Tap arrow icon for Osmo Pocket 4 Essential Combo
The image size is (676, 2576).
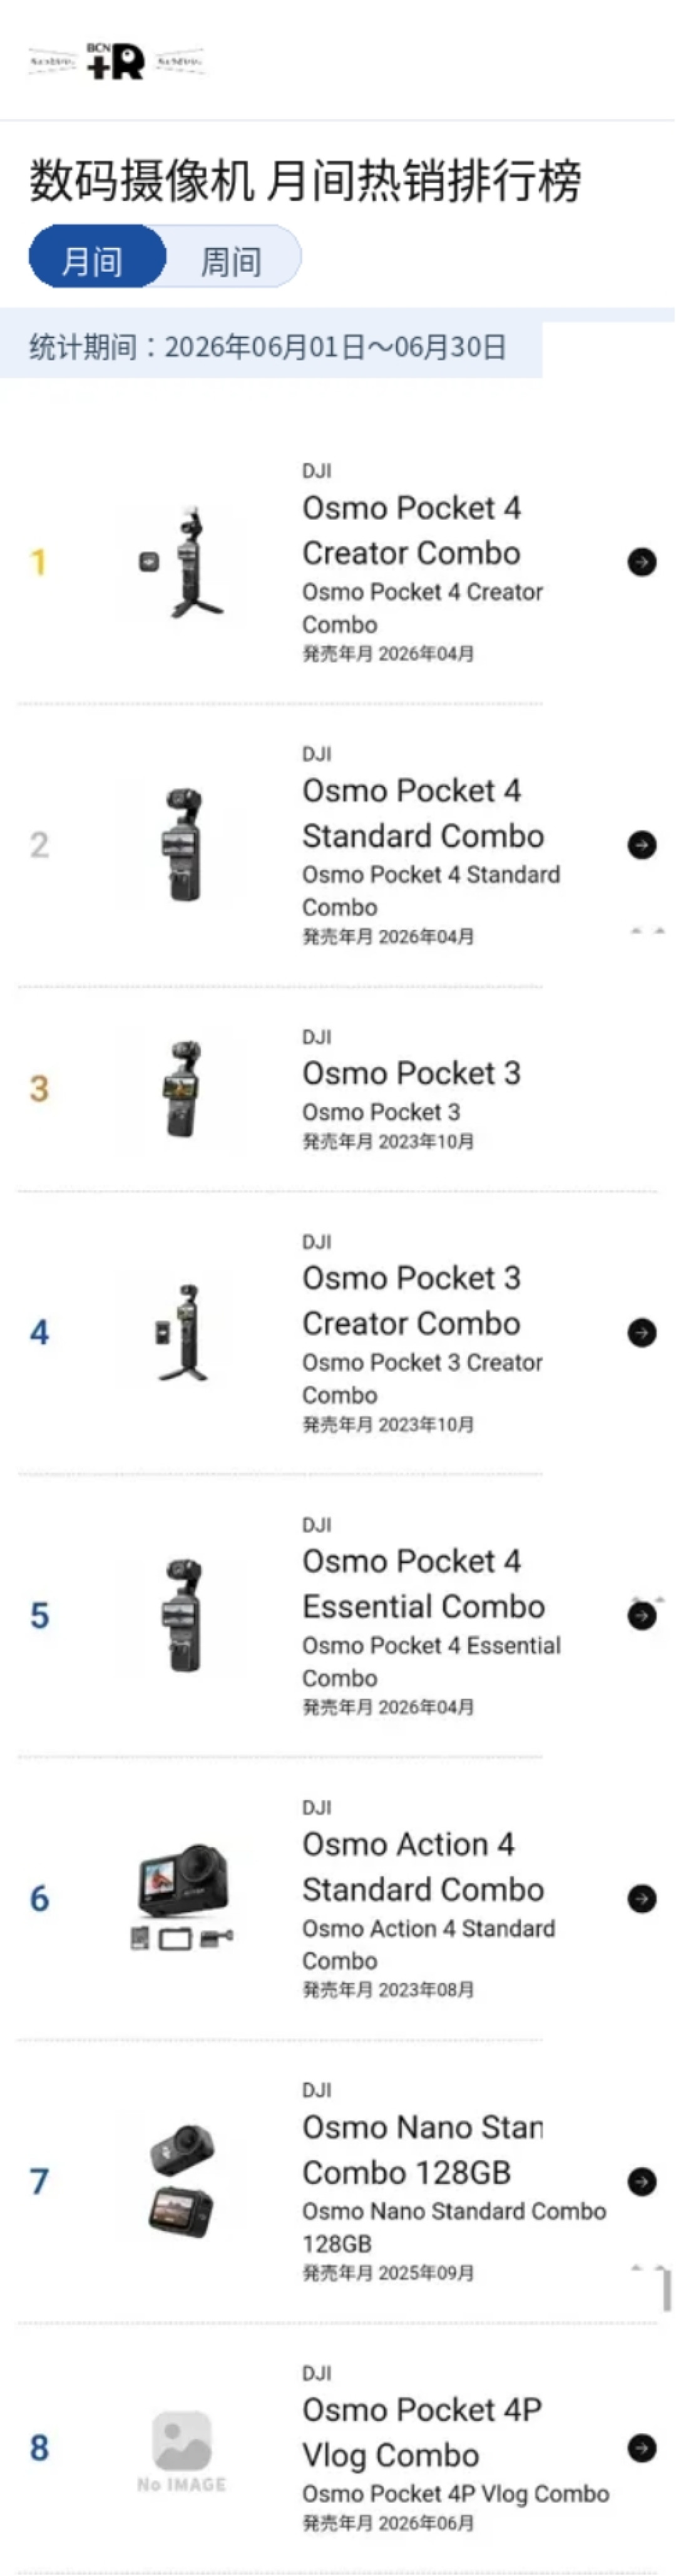642,1615
